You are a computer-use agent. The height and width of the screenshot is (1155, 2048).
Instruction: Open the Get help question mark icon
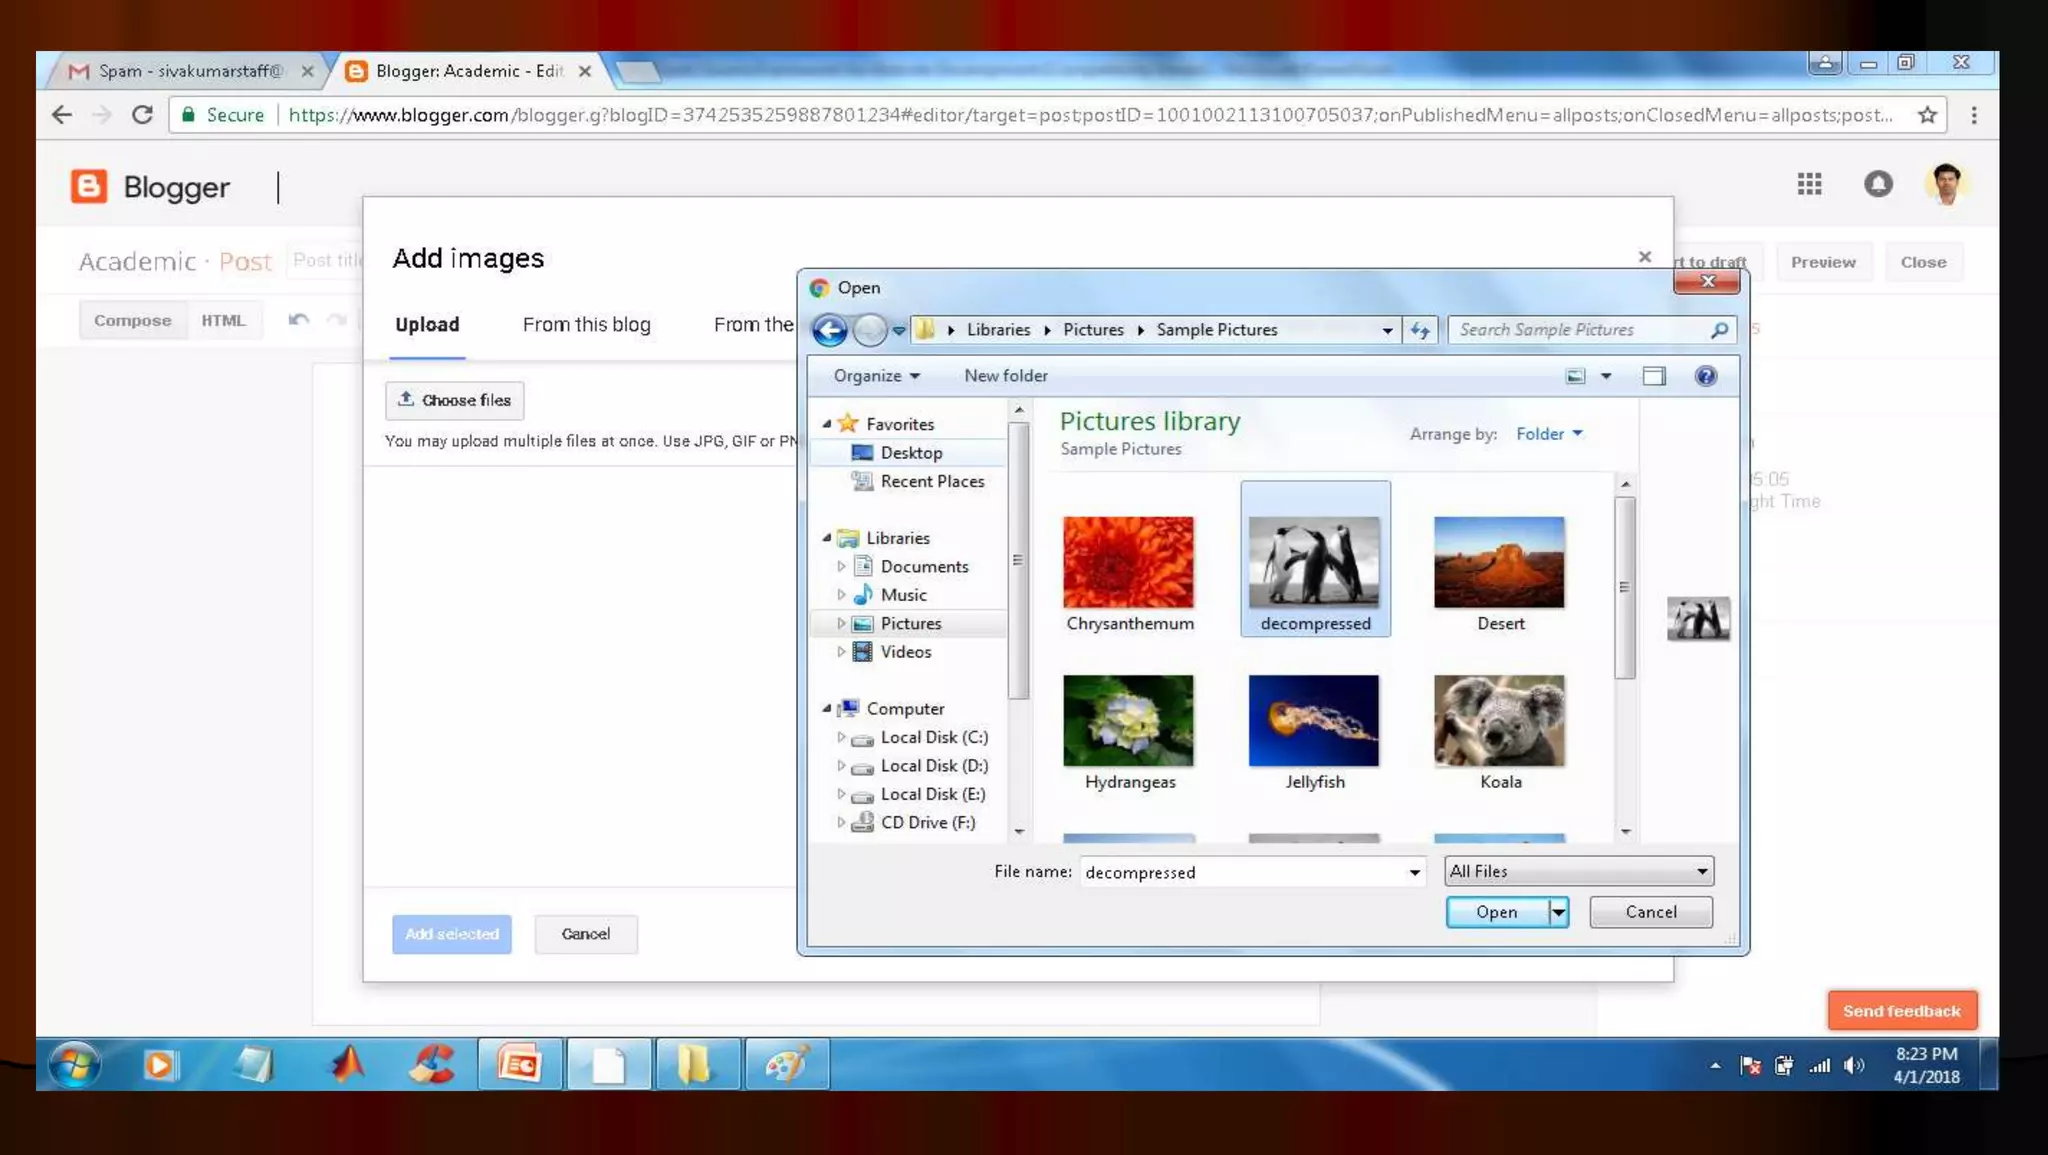1705,376
